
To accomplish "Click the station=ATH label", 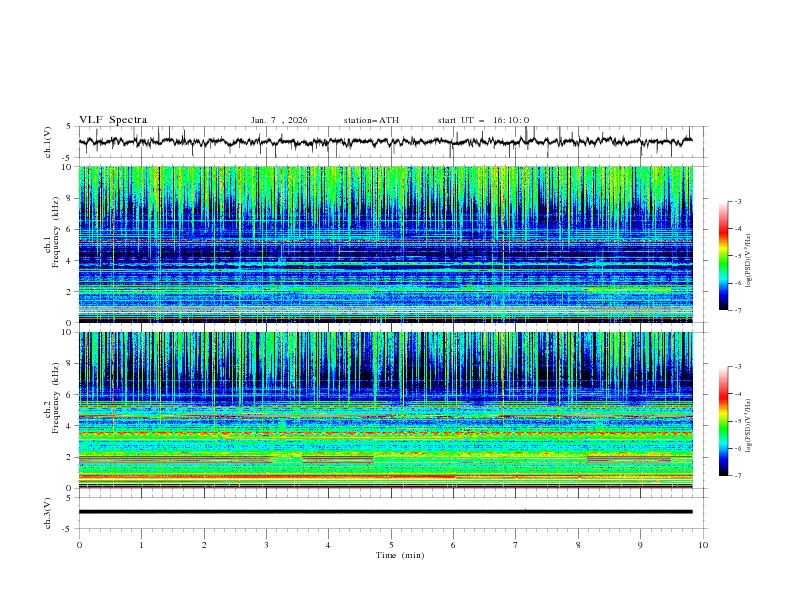I will pos(371,120).
